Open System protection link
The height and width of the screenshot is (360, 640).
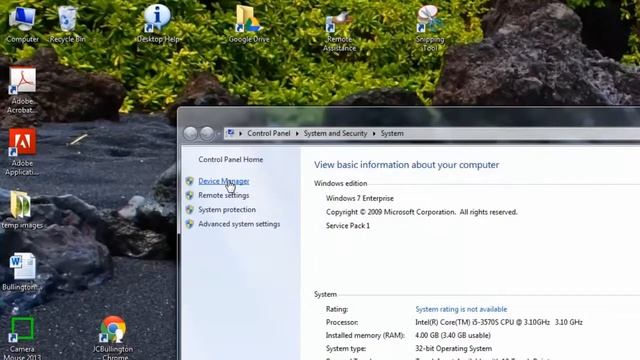point(227,210)
